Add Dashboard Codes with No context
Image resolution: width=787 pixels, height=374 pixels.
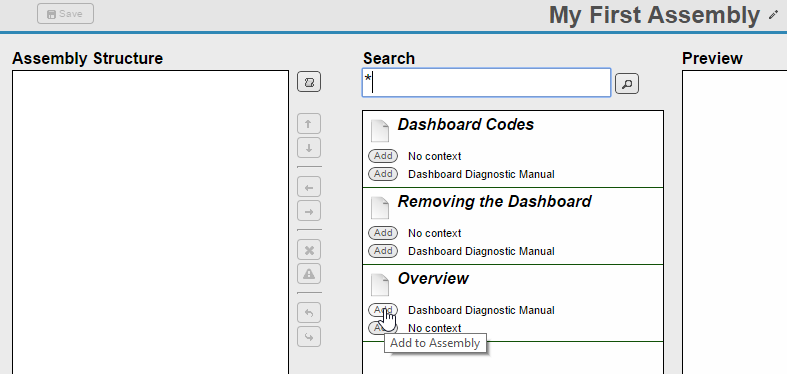pos(383,156)
